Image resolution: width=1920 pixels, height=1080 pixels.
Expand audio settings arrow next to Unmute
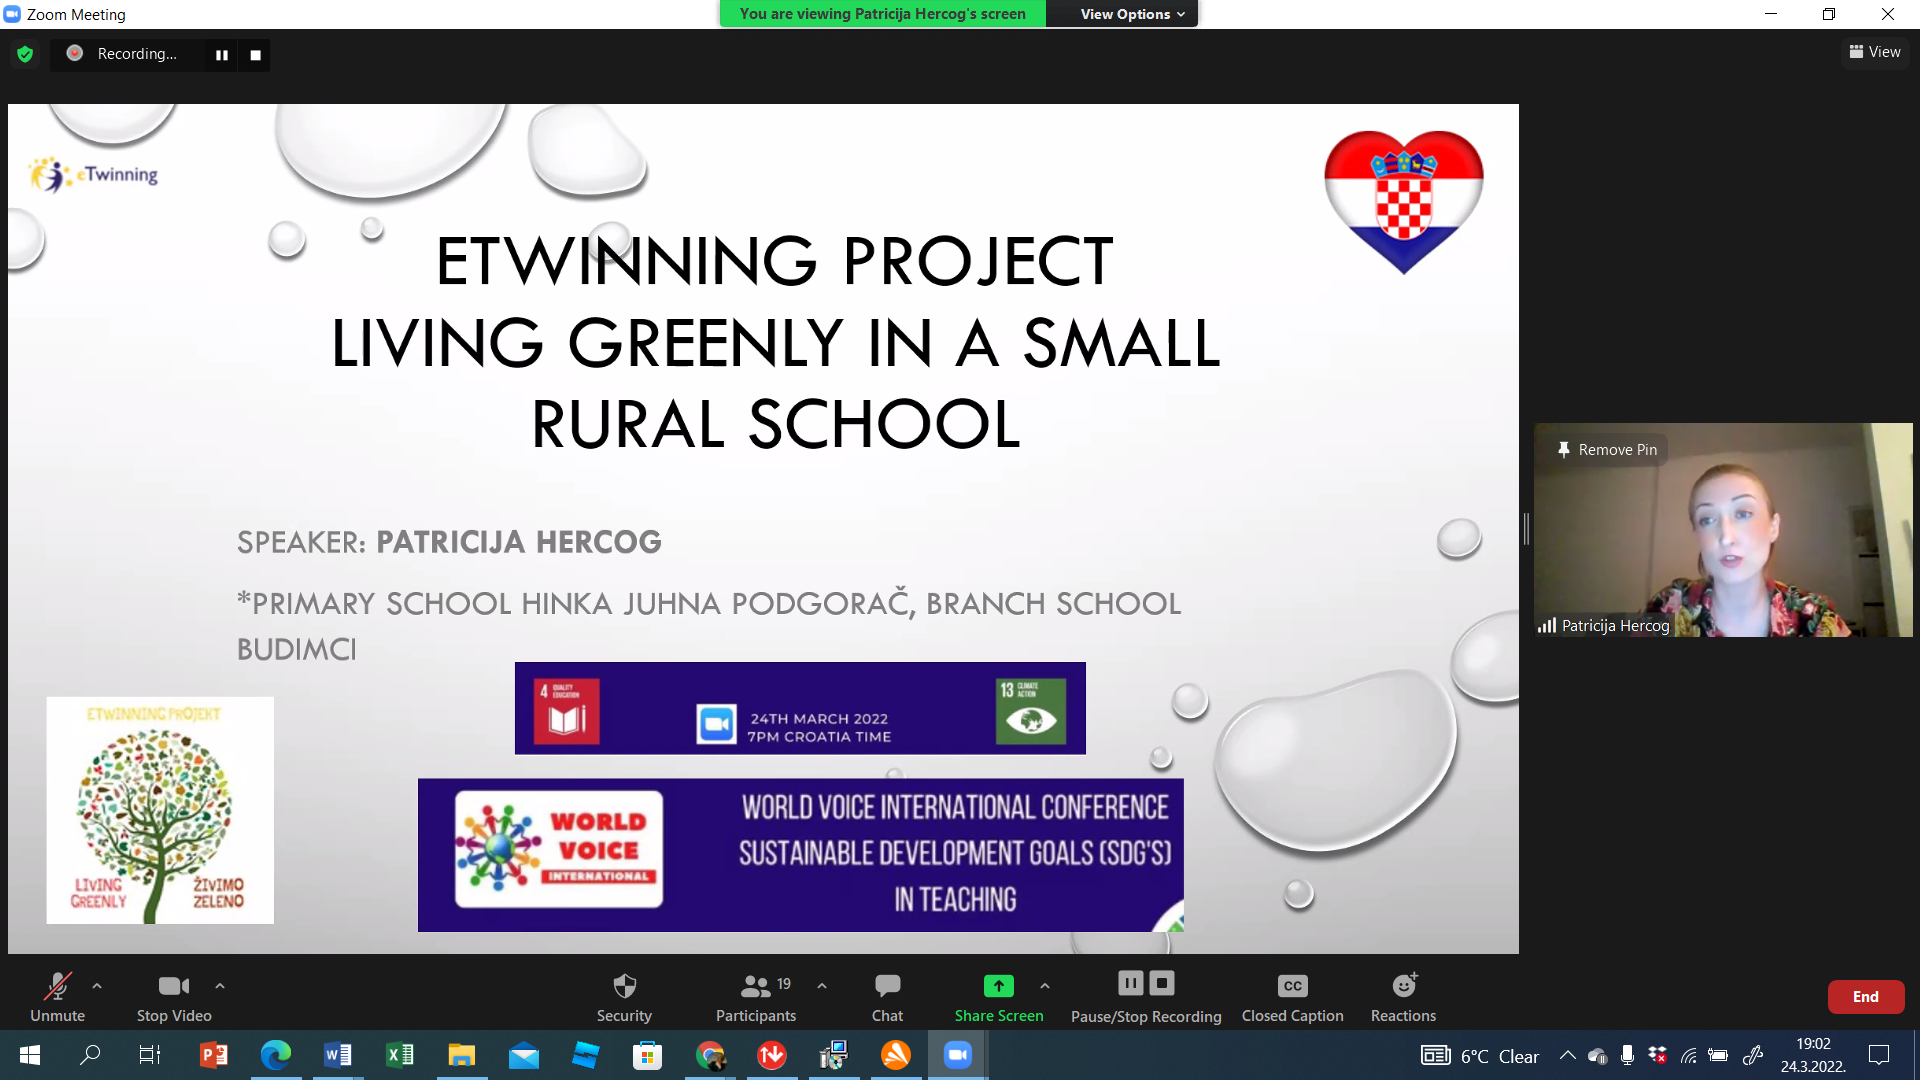click(x=97, y=986)
